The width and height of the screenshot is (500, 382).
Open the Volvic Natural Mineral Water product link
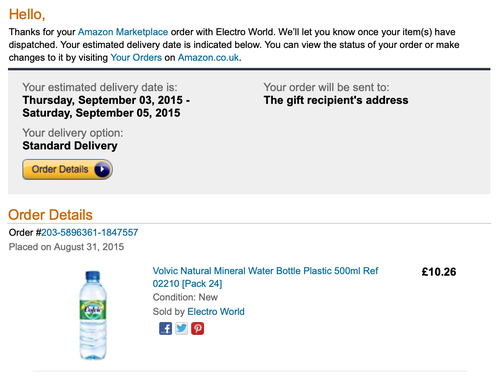coord(265,277)
